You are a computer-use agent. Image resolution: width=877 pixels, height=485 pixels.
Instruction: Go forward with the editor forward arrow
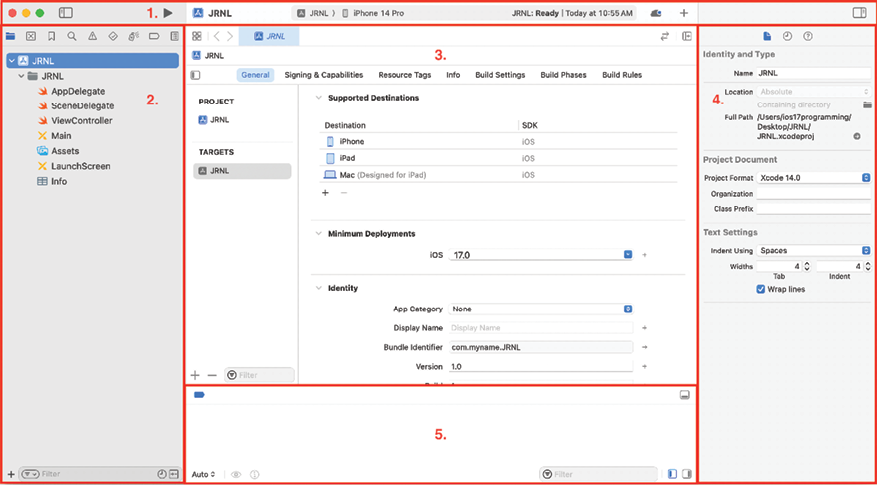click(229, 36)
